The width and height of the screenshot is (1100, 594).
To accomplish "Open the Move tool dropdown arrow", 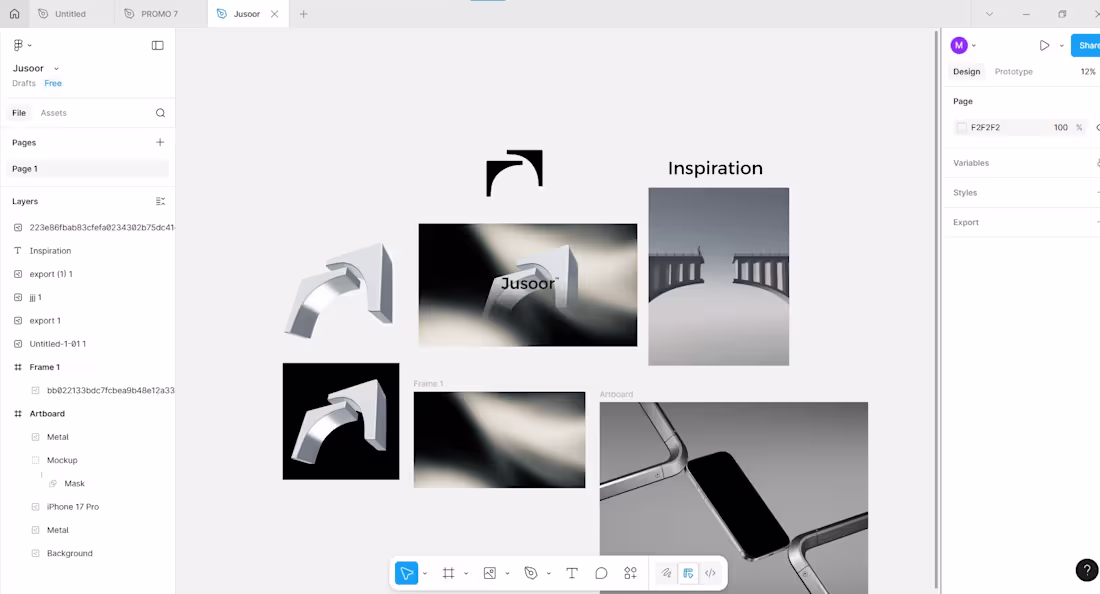I will pyautogui.click(x=425, y=572).
